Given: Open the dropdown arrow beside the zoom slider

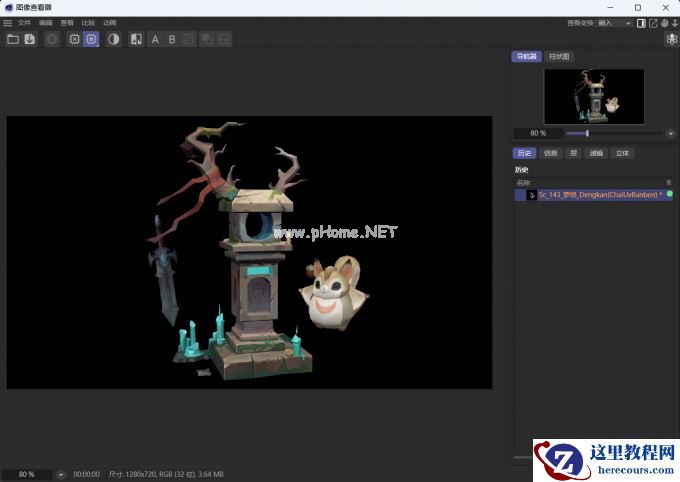Looking at the screenshot, I should [x=671, y=133].
